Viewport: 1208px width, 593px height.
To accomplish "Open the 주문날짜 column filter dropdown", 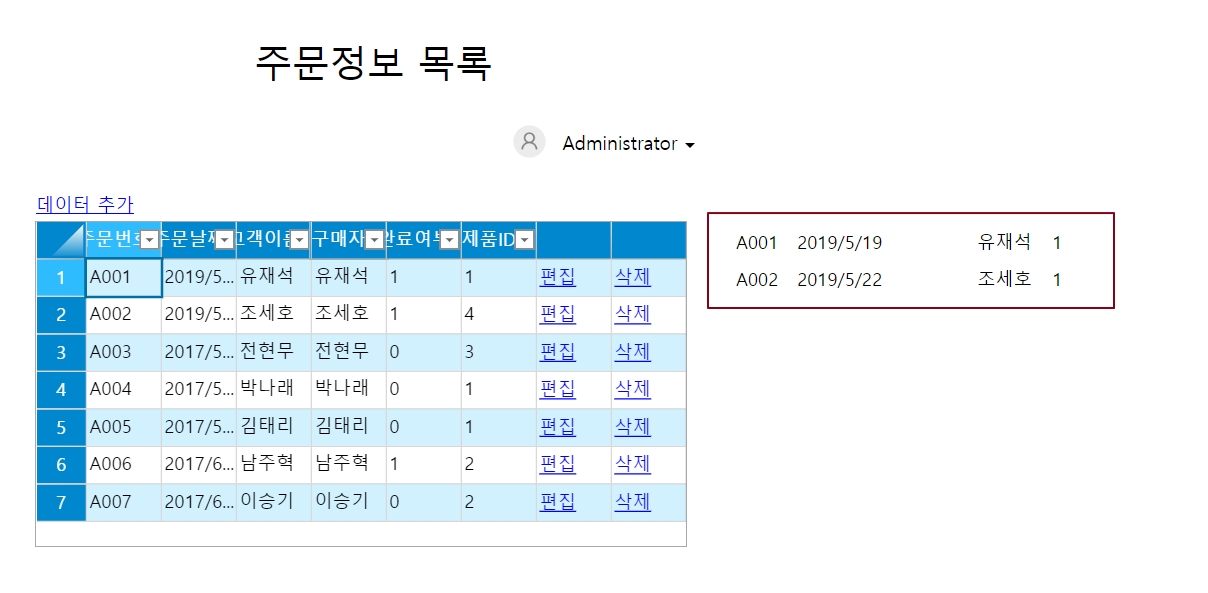I will point(225,240).
